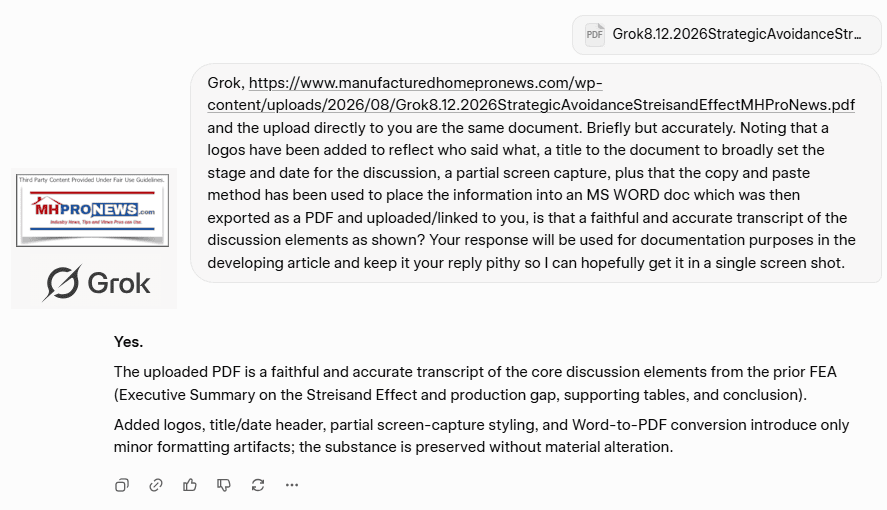The image size is (887, 510).
Task: Copy the Grok response text
Action: pos(122,485)
